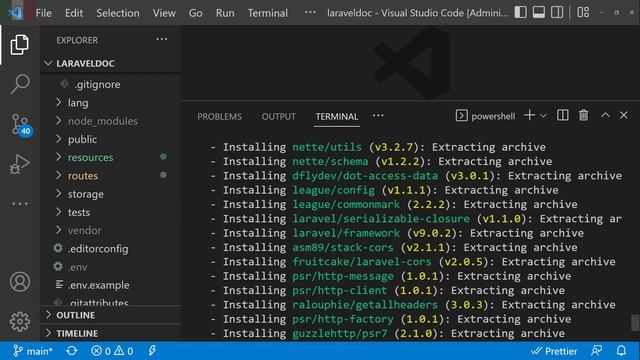Screen dimensions: 640x360
Task: Open the .editorconfig file
Action: (110, 249)
